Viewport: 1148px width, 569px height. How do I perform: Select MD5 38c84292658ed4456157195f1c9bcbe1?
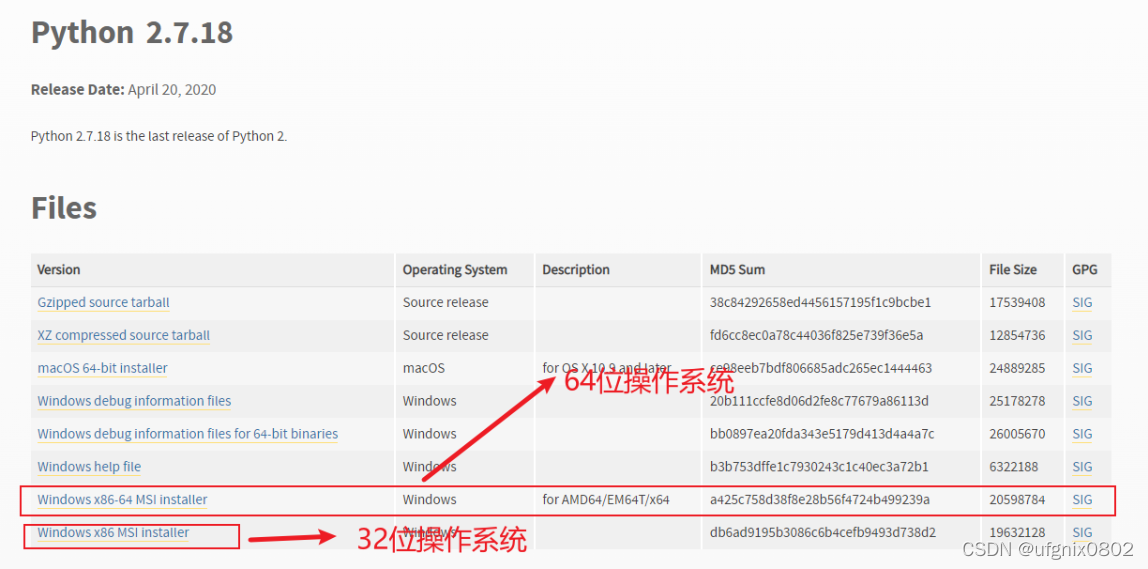[x=820, y=302]
